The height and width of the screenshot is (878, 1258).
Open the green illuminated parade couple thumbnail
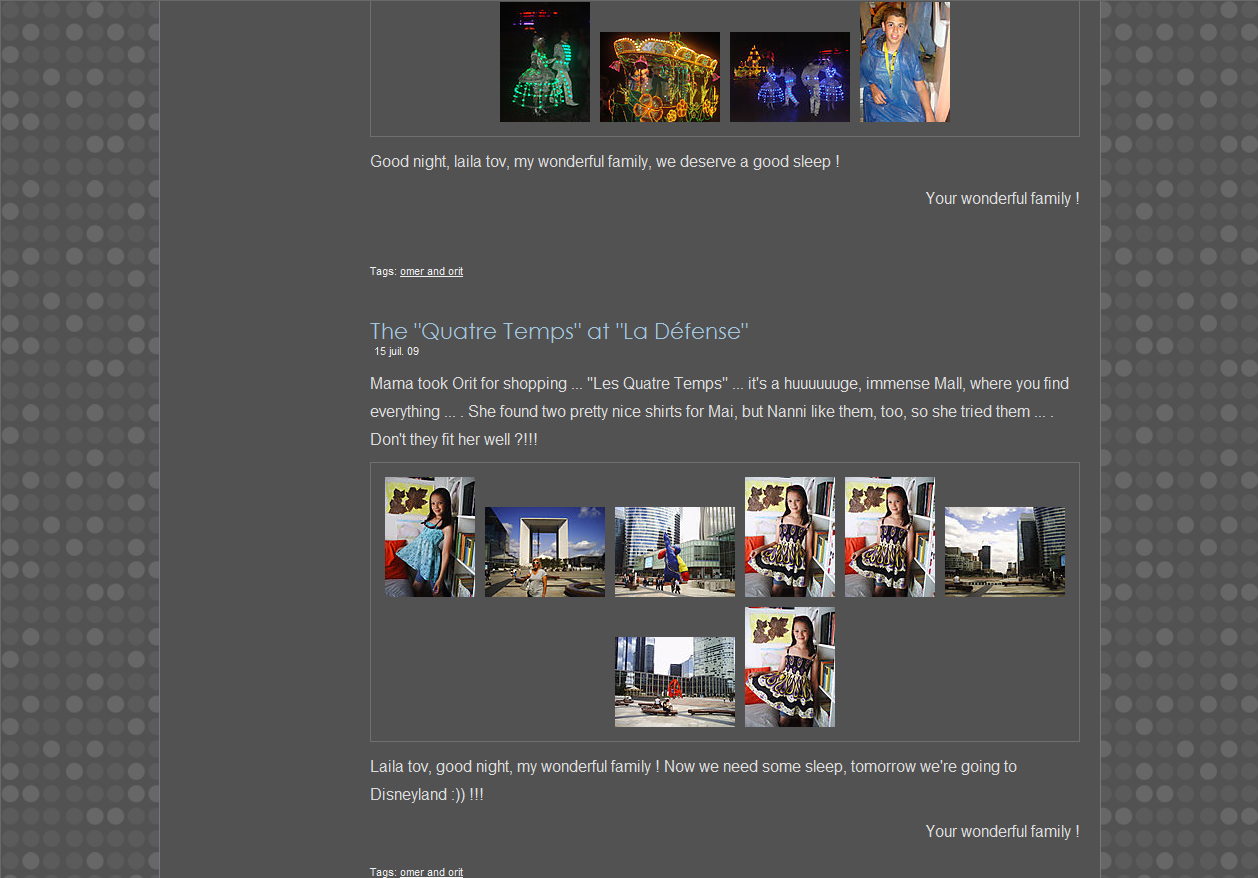544,62
